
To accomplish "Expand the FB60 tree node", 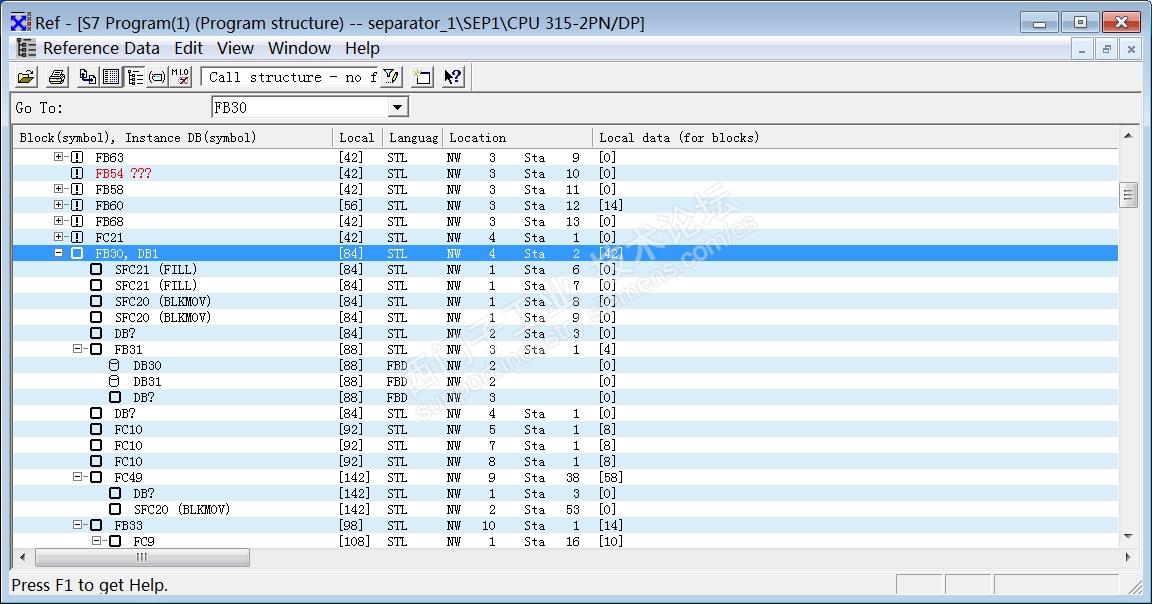I will click(x=58, y=205).
